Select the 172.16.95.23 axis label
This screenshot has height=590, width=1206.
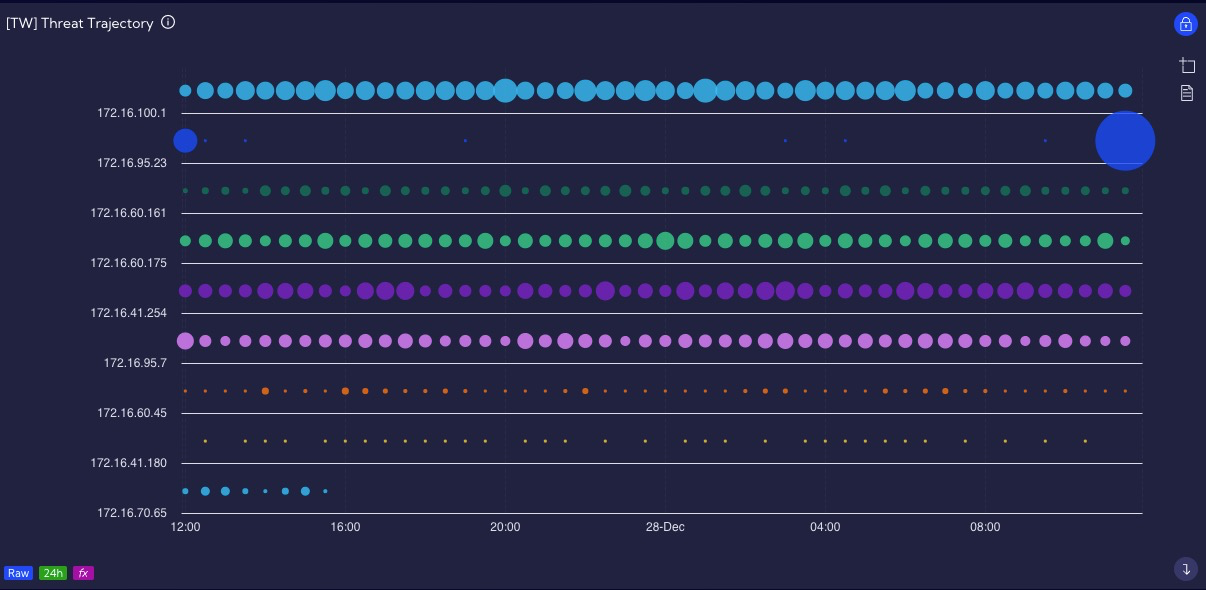click(x=132, y=163)
